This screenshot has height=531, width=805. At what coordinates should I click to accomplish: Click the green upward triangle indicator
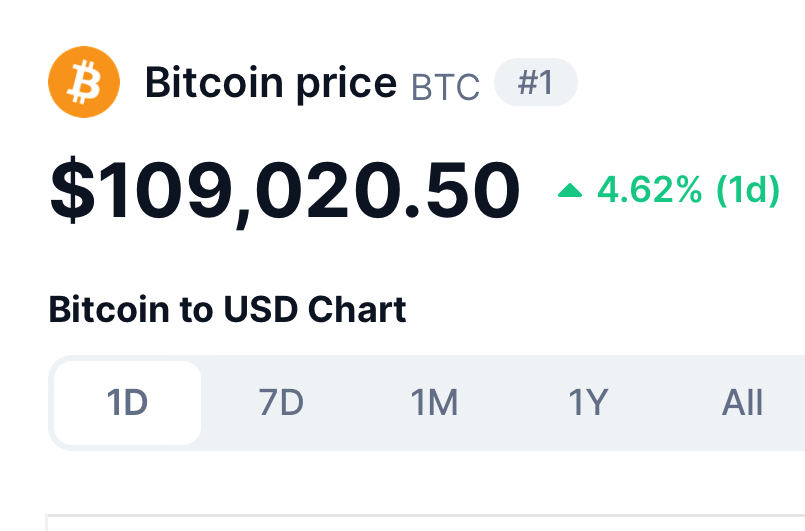click(570, 191)
